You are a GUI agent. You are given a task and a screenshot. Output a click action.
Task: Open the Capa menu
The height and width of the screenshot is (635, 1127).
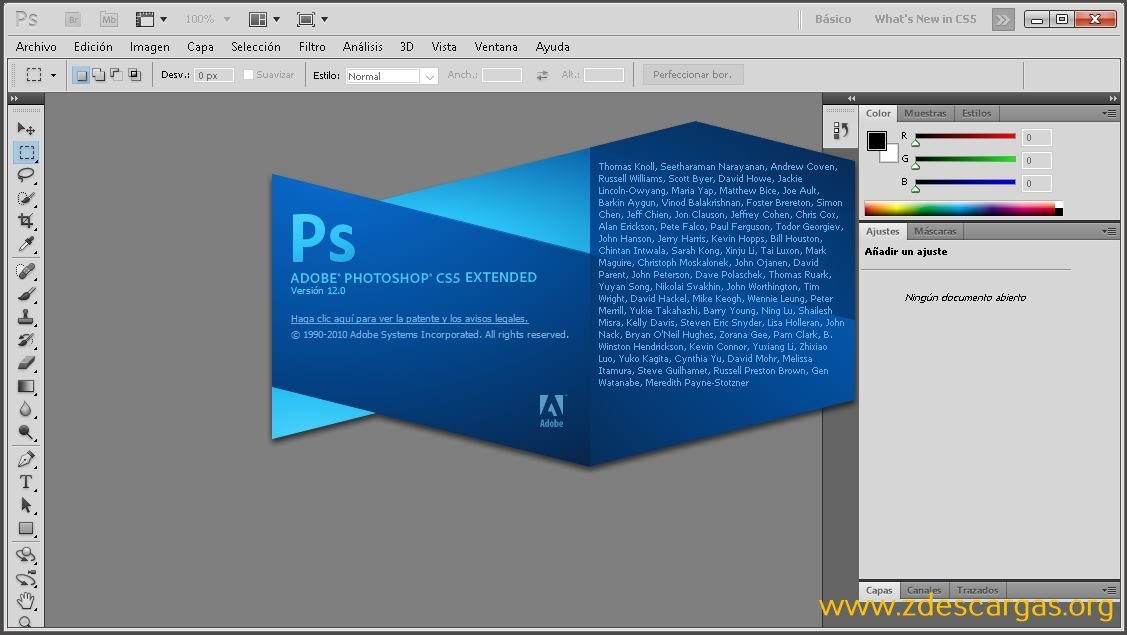200,47
